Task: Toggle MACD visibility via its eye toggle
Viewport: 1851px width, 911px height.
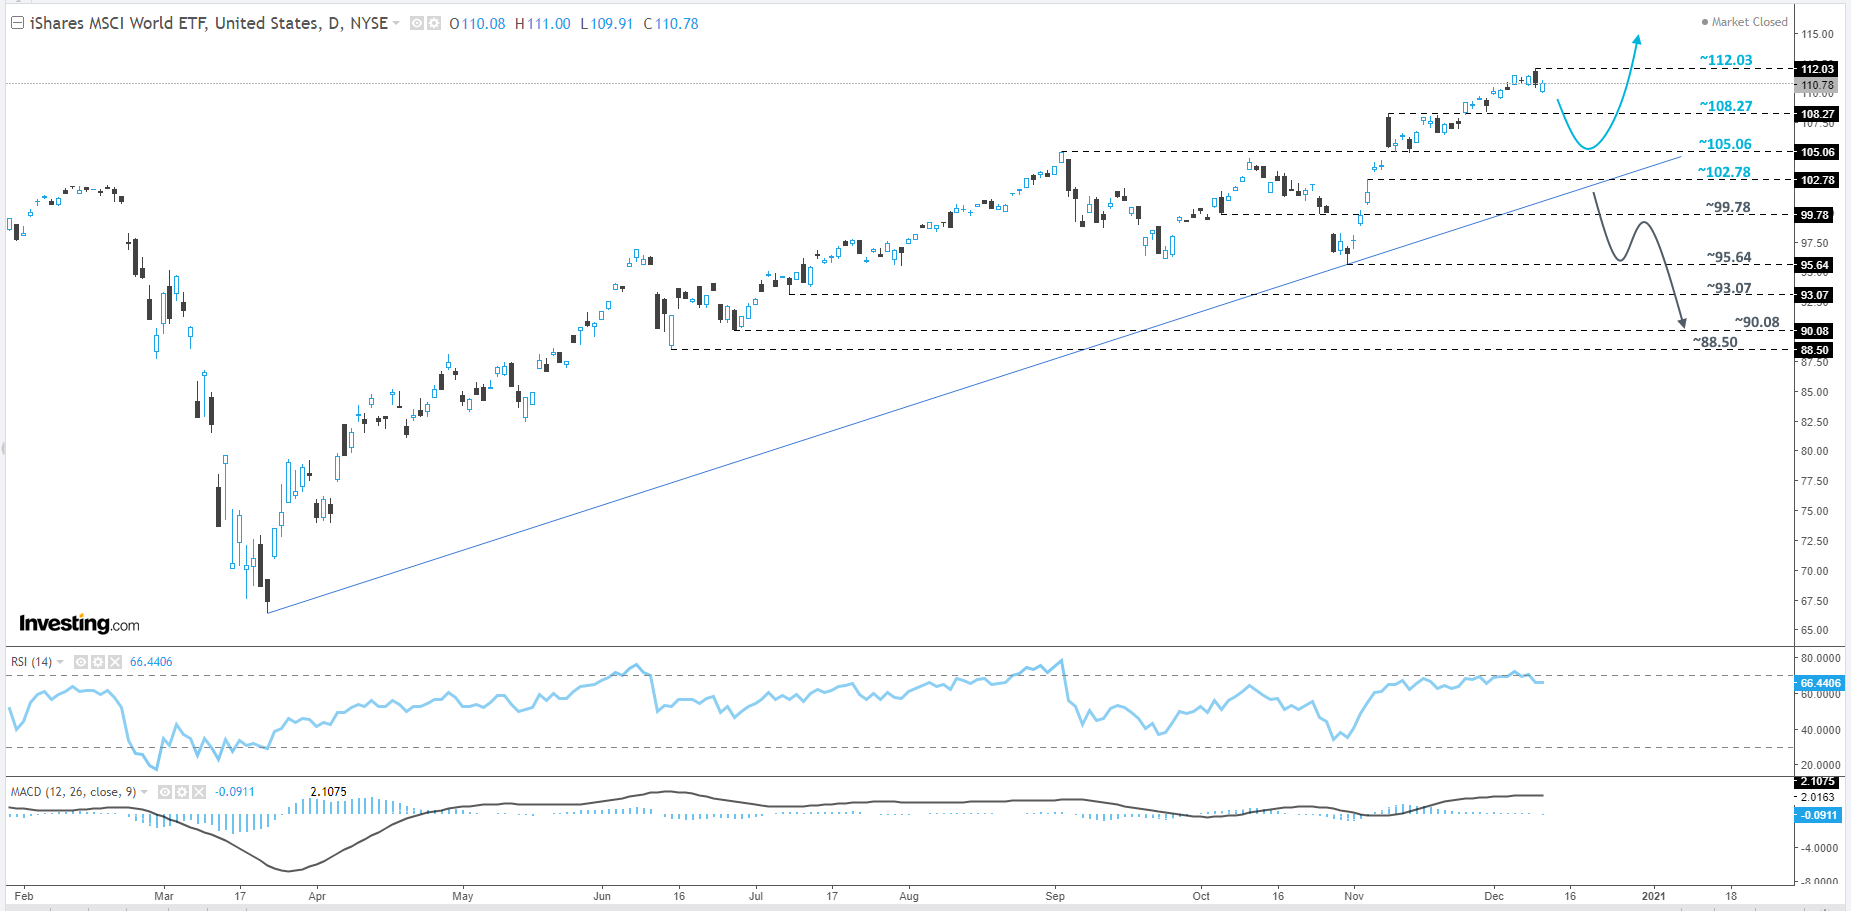Action: point(164,792)
